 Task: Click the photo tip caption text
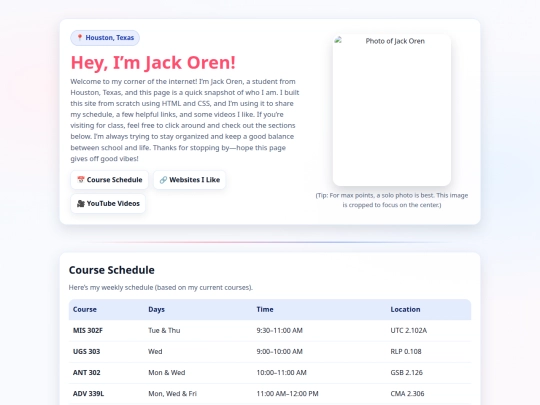[392, 200]
